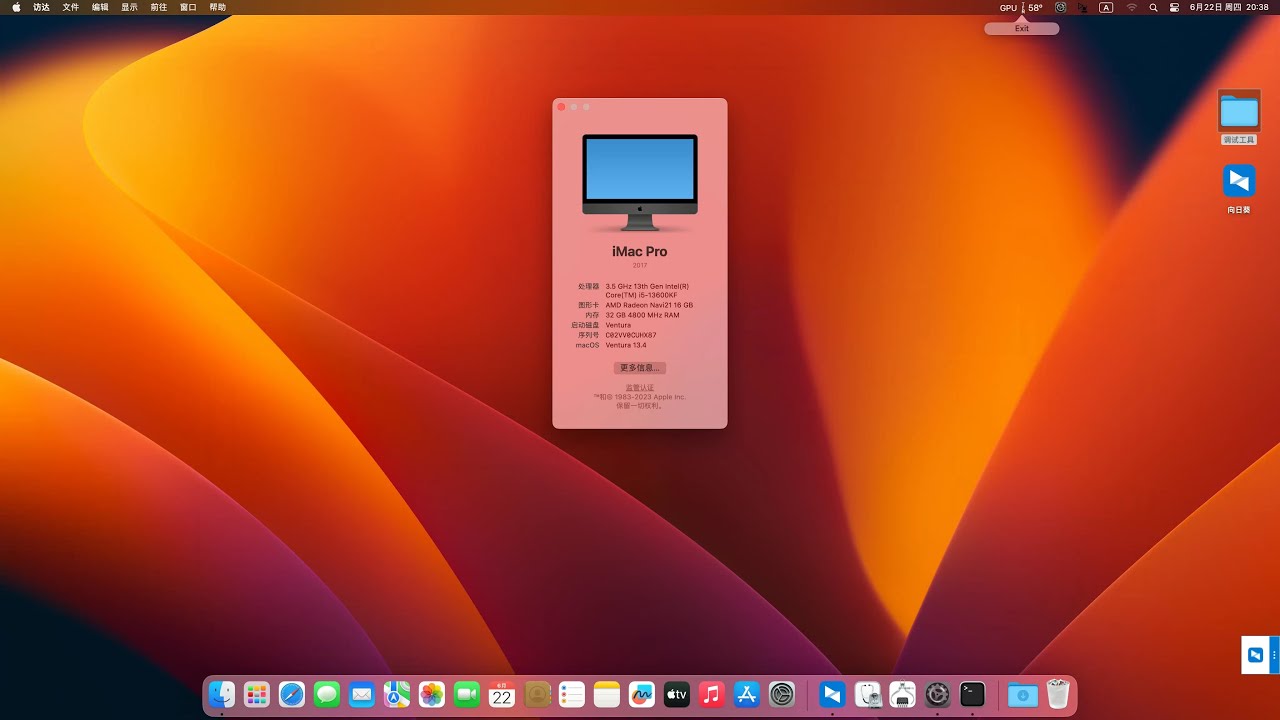
Task: Click the display status icon in menu bar
Action: coord(1083,7)
